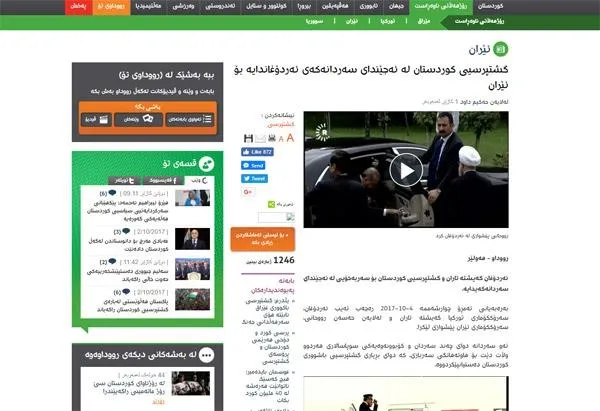The height and width of the screenshot is (411, 600).
Task: Open the بیروڕا menu item
Action: click(304, 7)
